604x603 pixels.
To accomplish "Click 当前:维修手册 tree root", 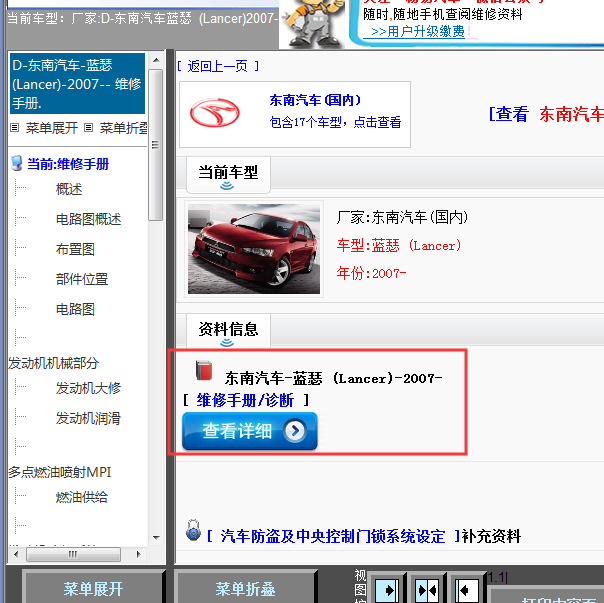I will click(x=68, y=164).
